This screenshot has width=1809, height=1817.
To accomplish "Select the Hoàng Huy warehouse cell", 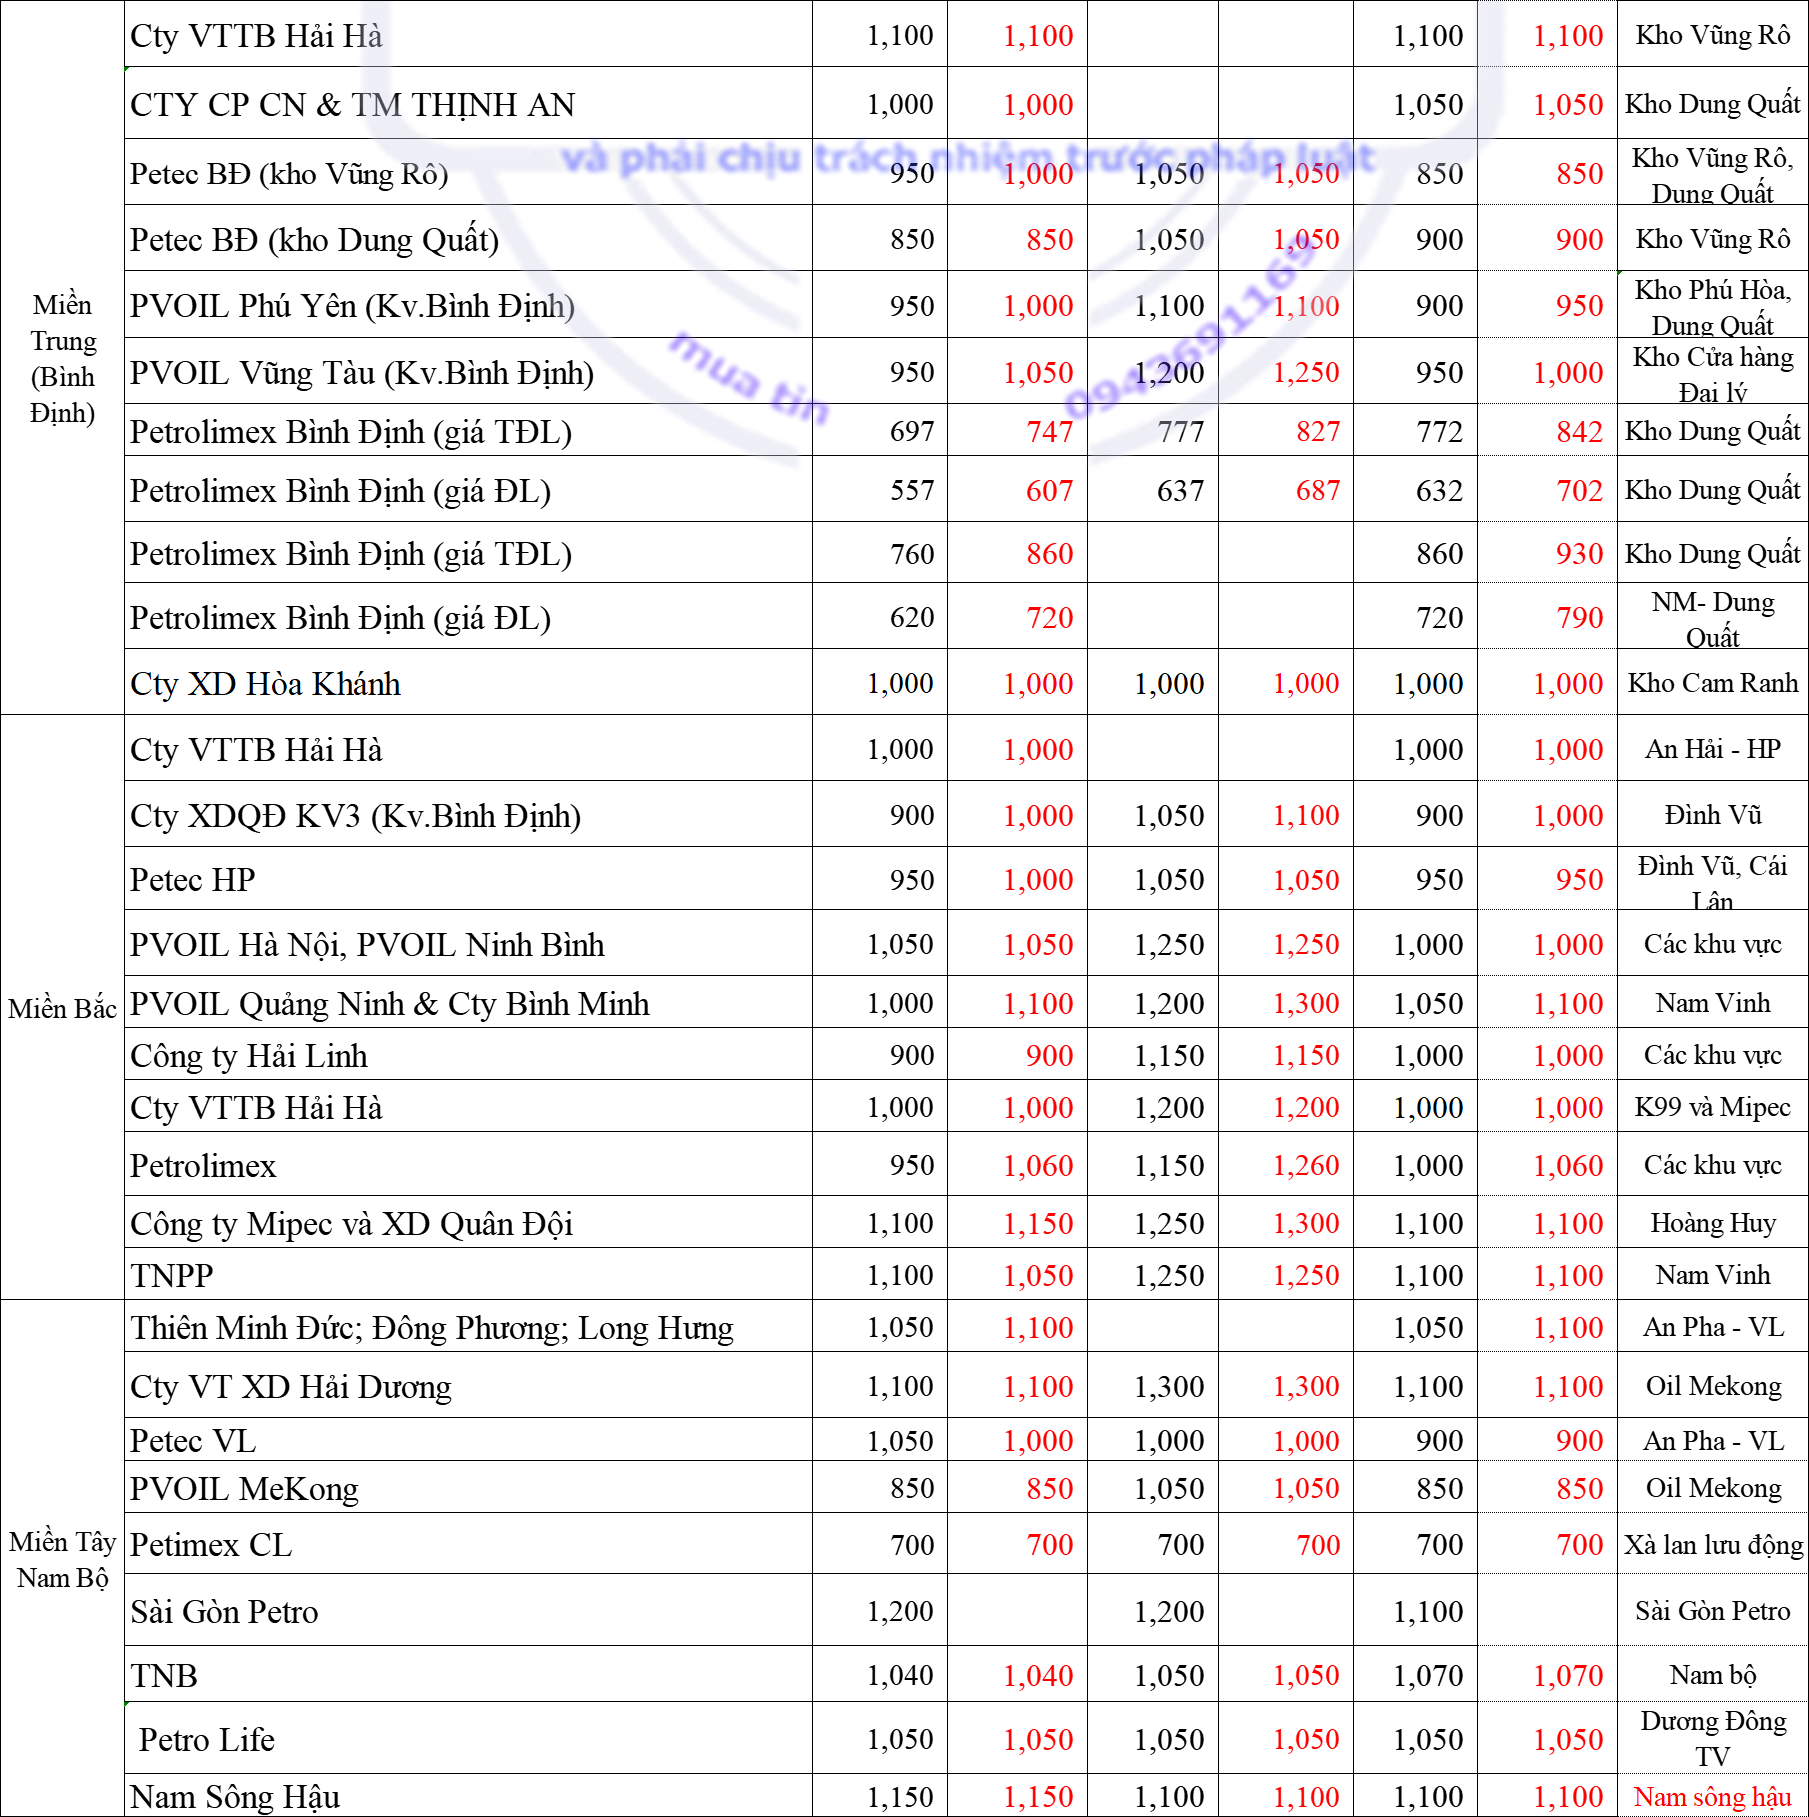I will tap(1712, 1223).
